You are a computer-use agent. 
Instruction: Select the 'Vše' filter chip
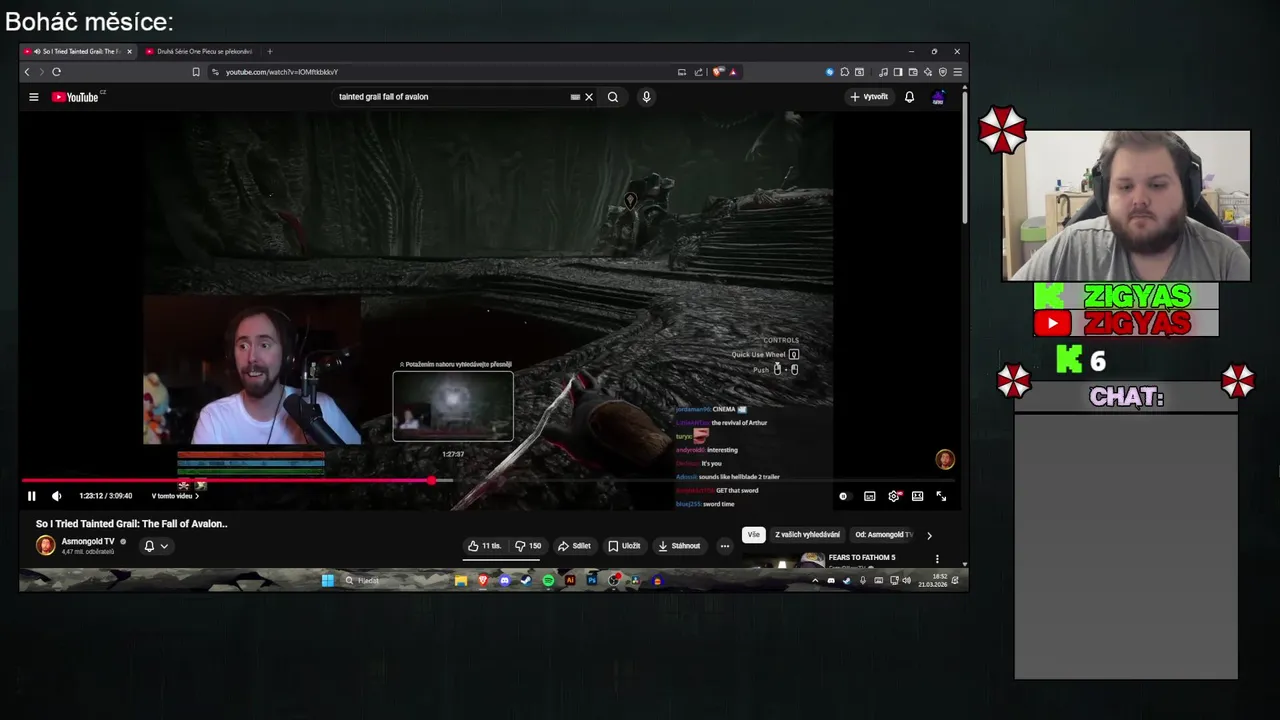[753, 535]
